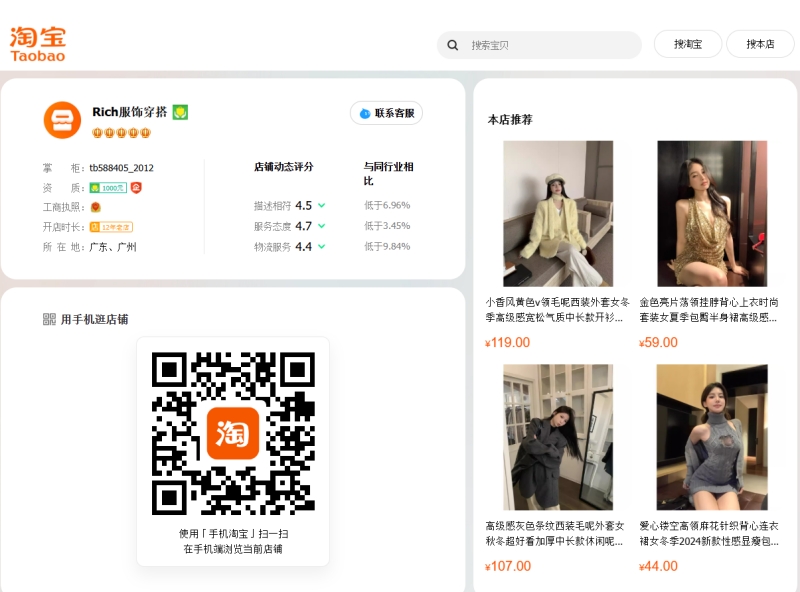The image size is (800, 592).
Task: Expand the 物流服务 4.4 score arrow
Action: click(321, 246)
